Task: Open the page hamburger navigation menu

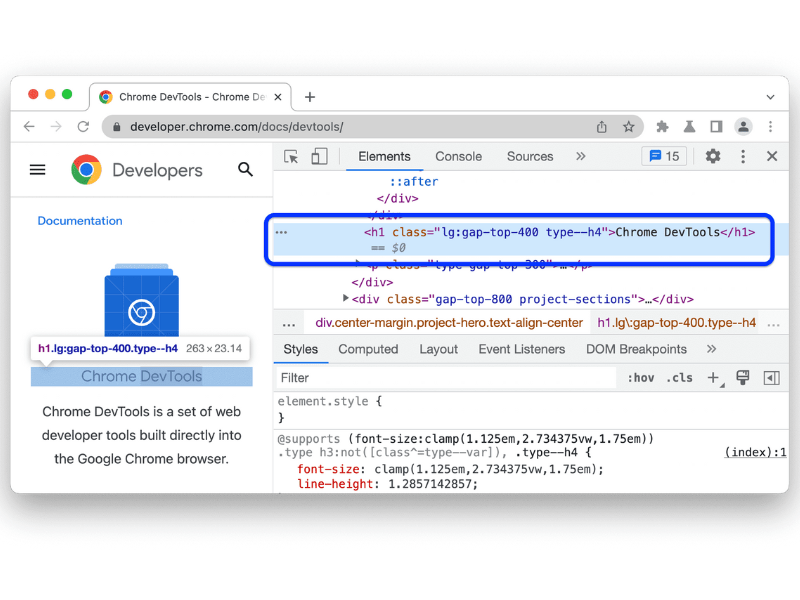Action: click(38, 169)
